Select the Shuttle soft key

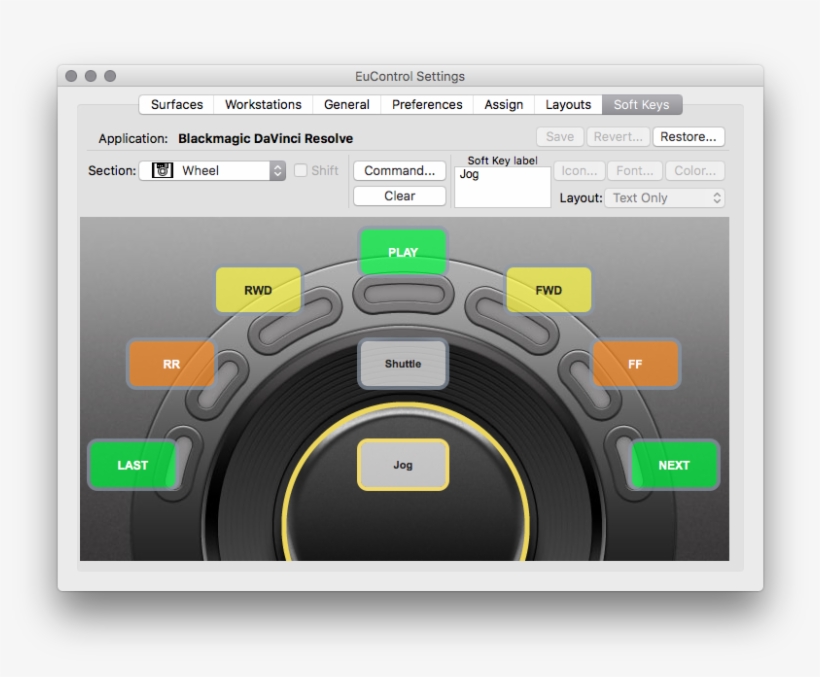point(403,364)
